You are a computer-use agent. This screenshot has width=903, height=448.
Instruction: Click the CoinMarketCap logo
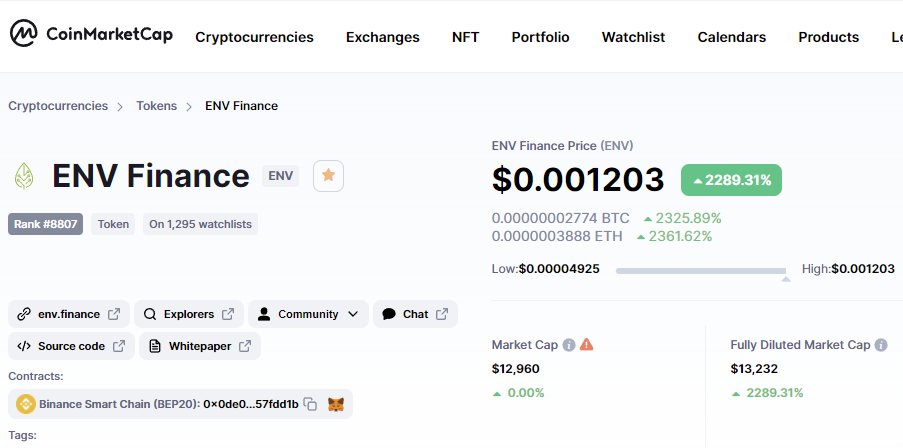tap(91, 34)
